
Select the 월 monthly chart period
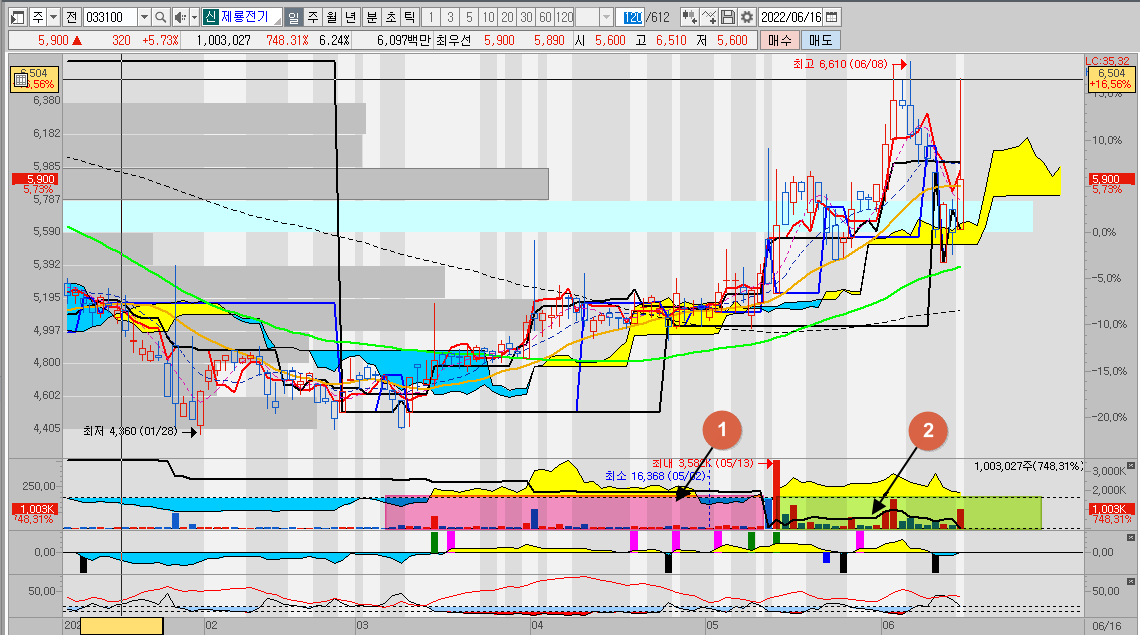332,17
